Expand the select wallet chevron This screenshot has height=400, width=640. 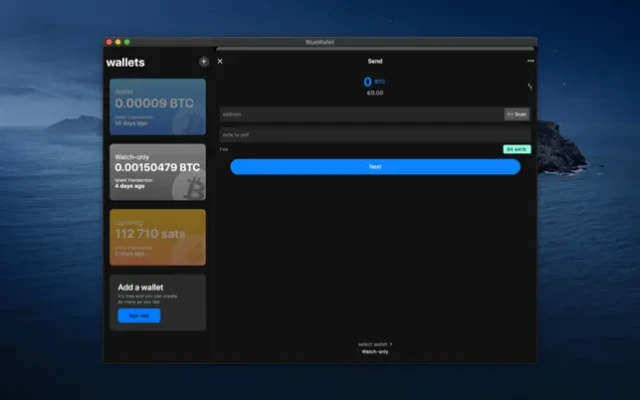[x=391, y=344]
